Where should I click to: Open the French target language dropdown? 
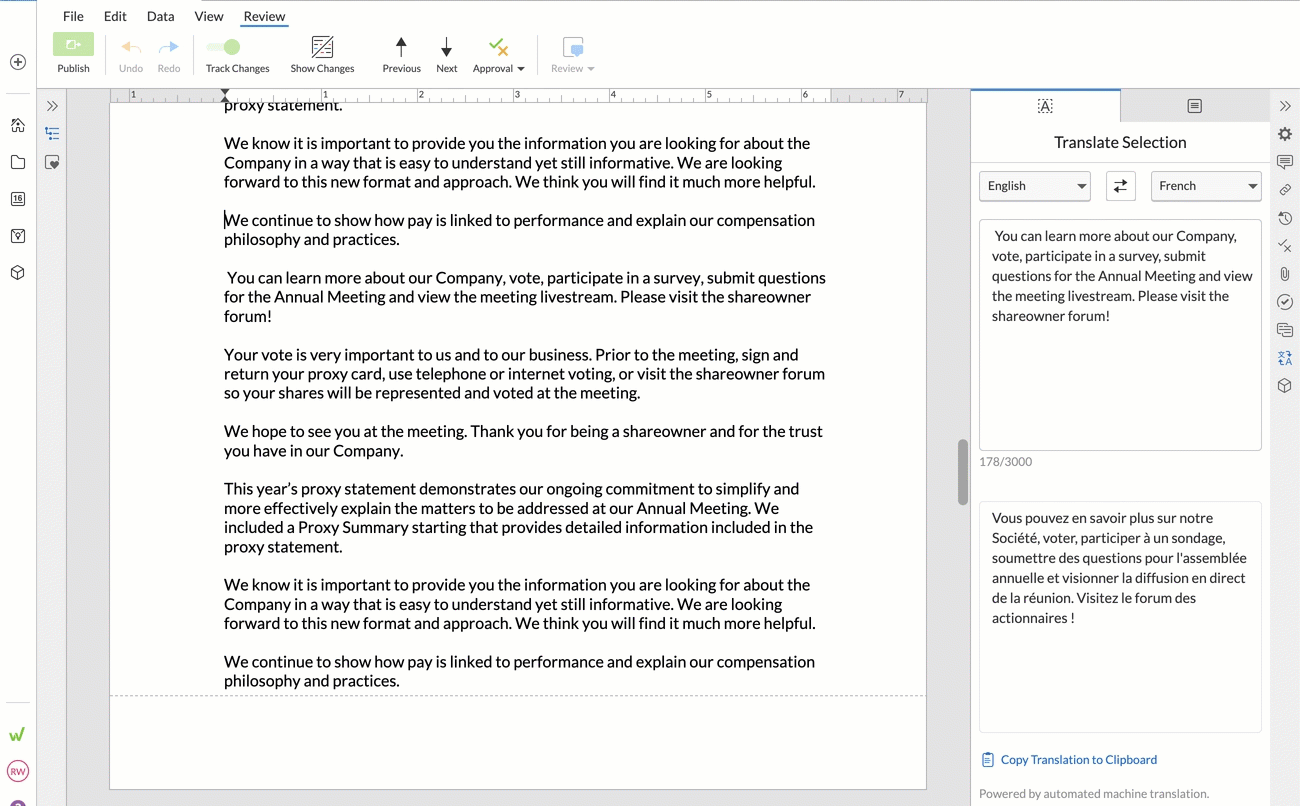(1206, 186)
